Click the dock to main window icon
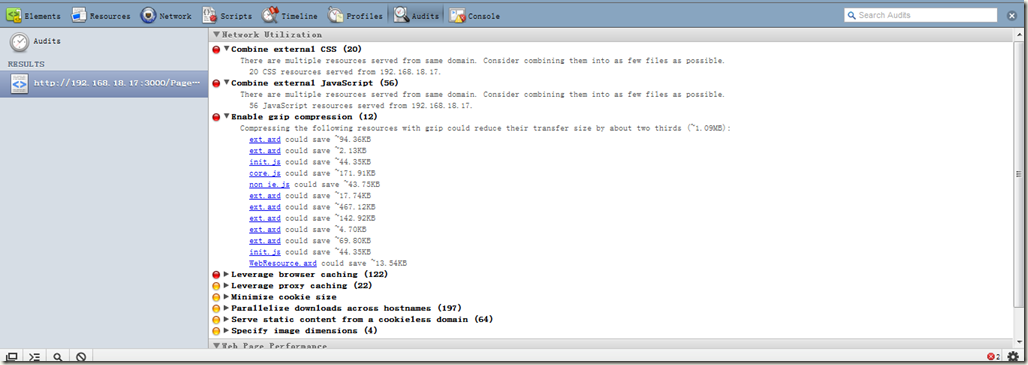This screenshot has width=1028, height=365. pyautogui.click(x=12, y=357)
